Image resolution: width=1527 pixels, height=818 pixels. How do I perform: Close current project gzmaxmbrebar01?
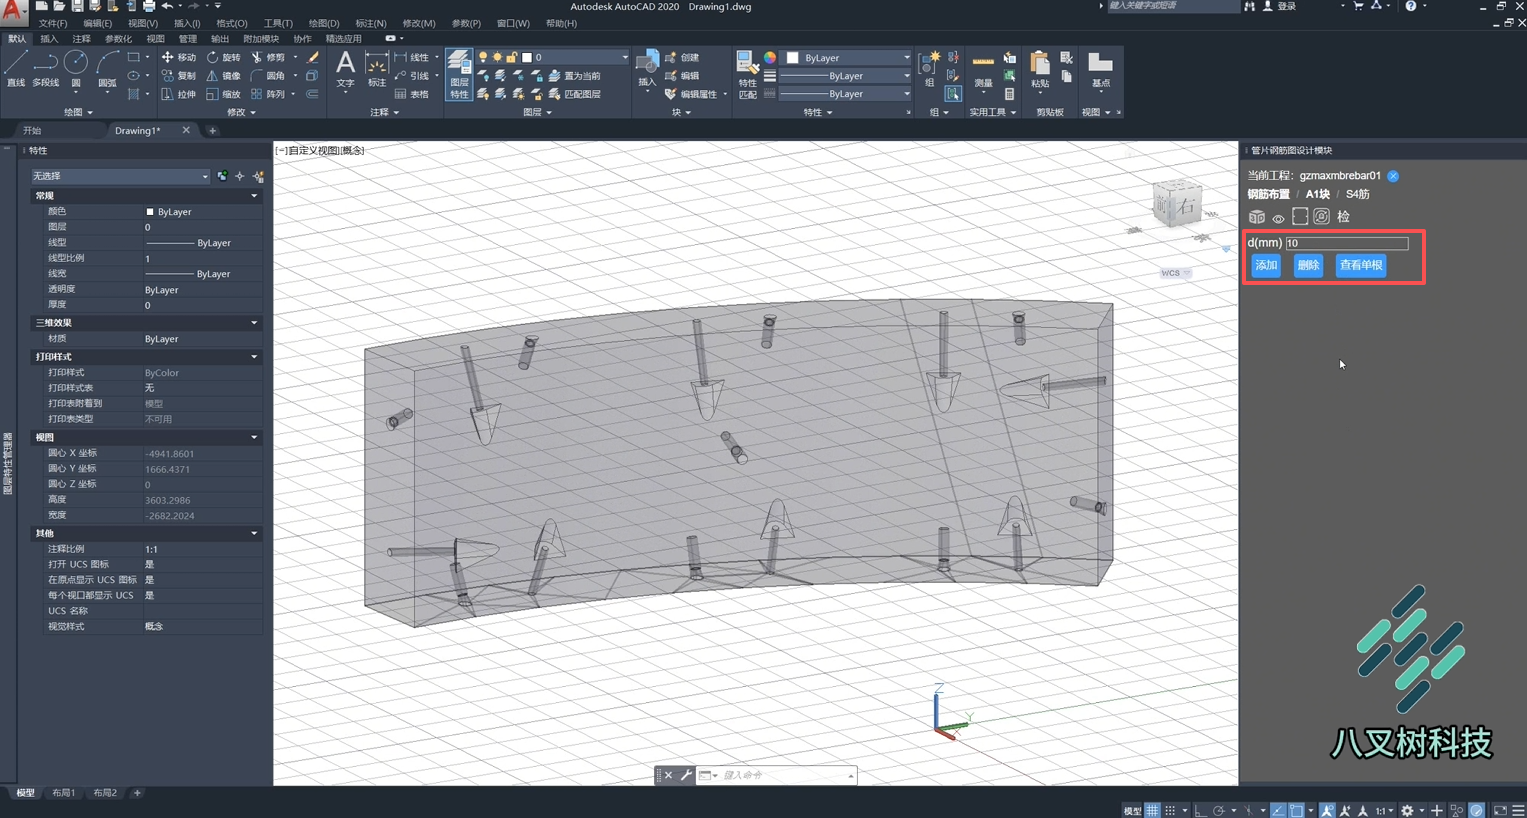(1393, 176)
